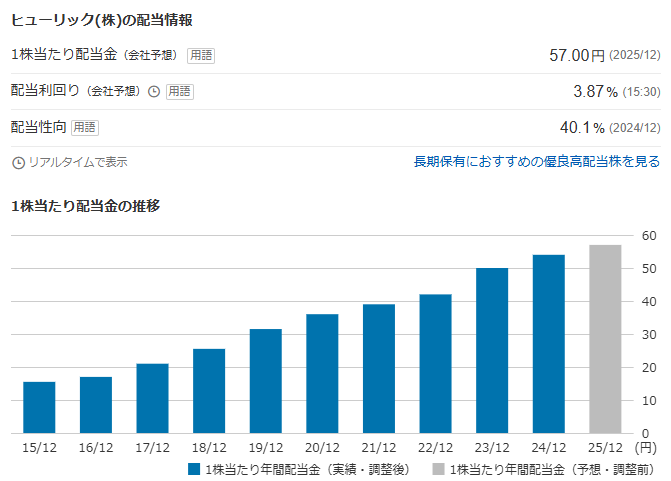671x481 pixels.
Task: Click the ヒューリック(株)の配当情報 heading
Action: pyautogui.click(x=101, y=20)
